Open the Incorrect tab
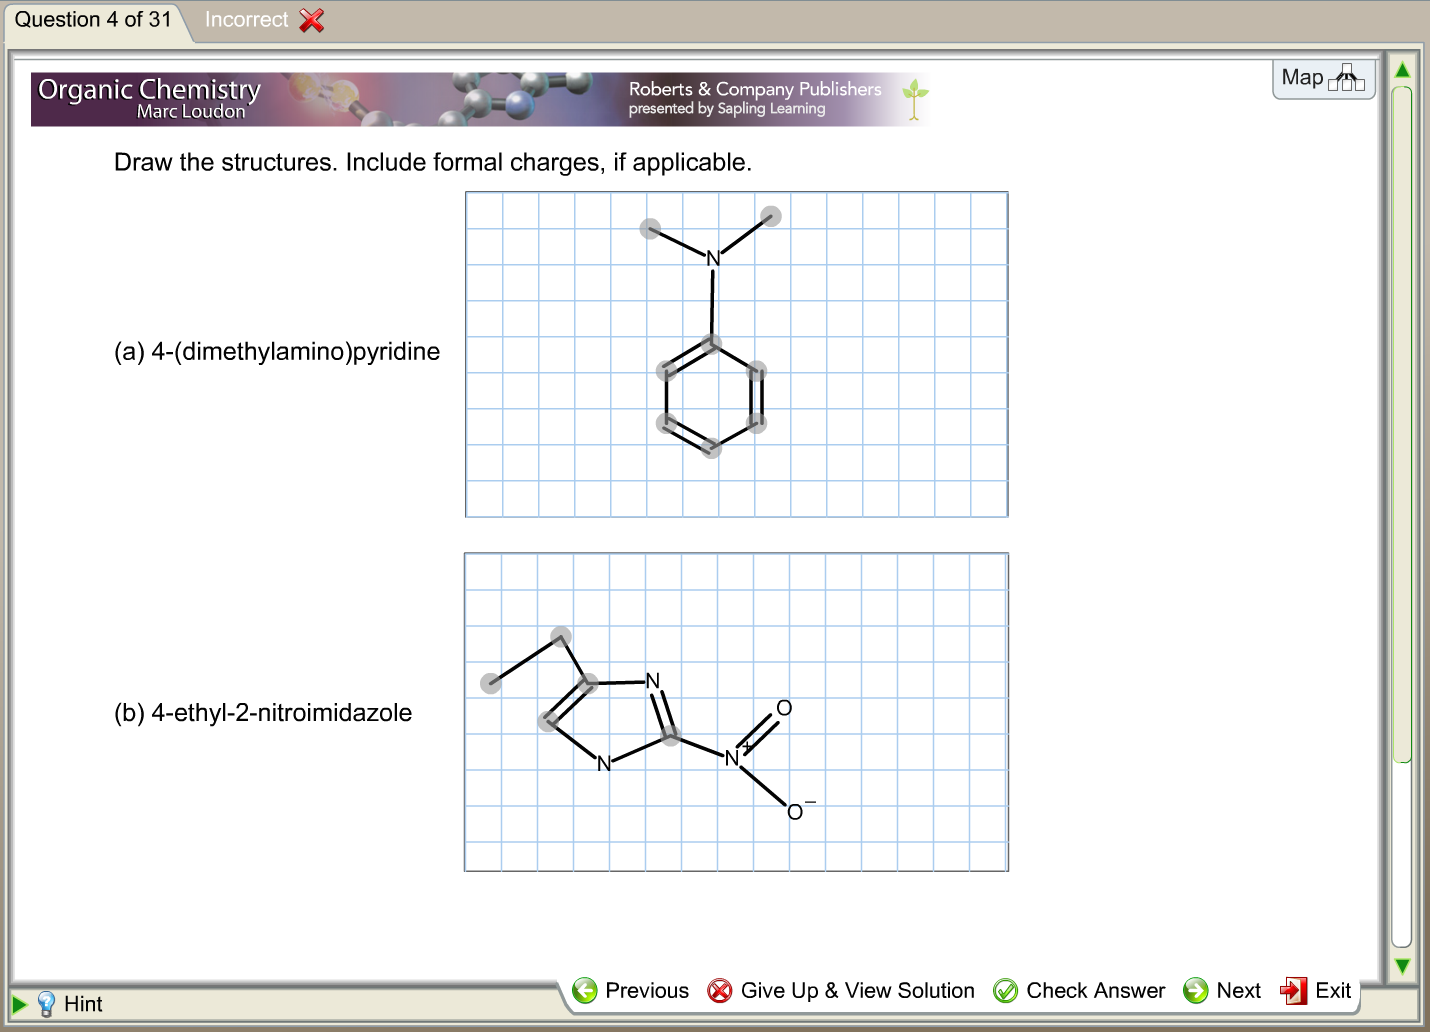Viewport: 1430px width, 1032px height. [x=247, y=19]
